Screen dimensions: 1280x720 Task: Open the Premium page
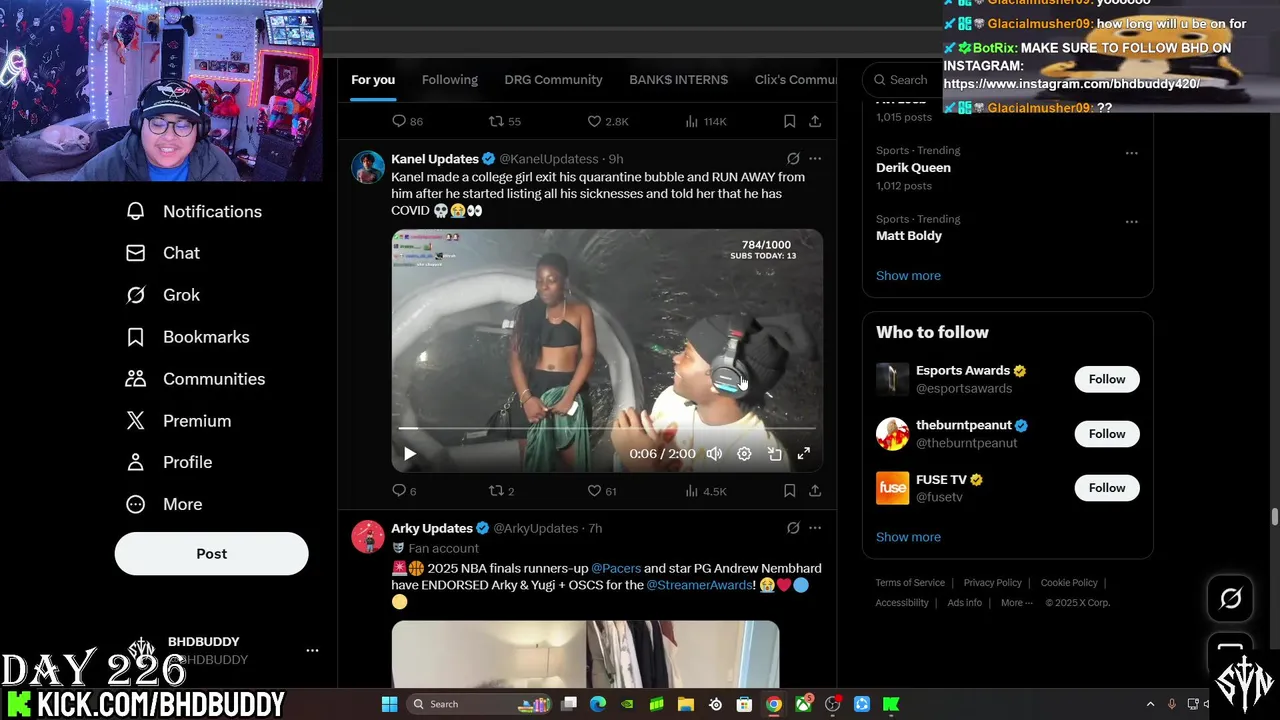pyautogui.click(x=178, y=421)
